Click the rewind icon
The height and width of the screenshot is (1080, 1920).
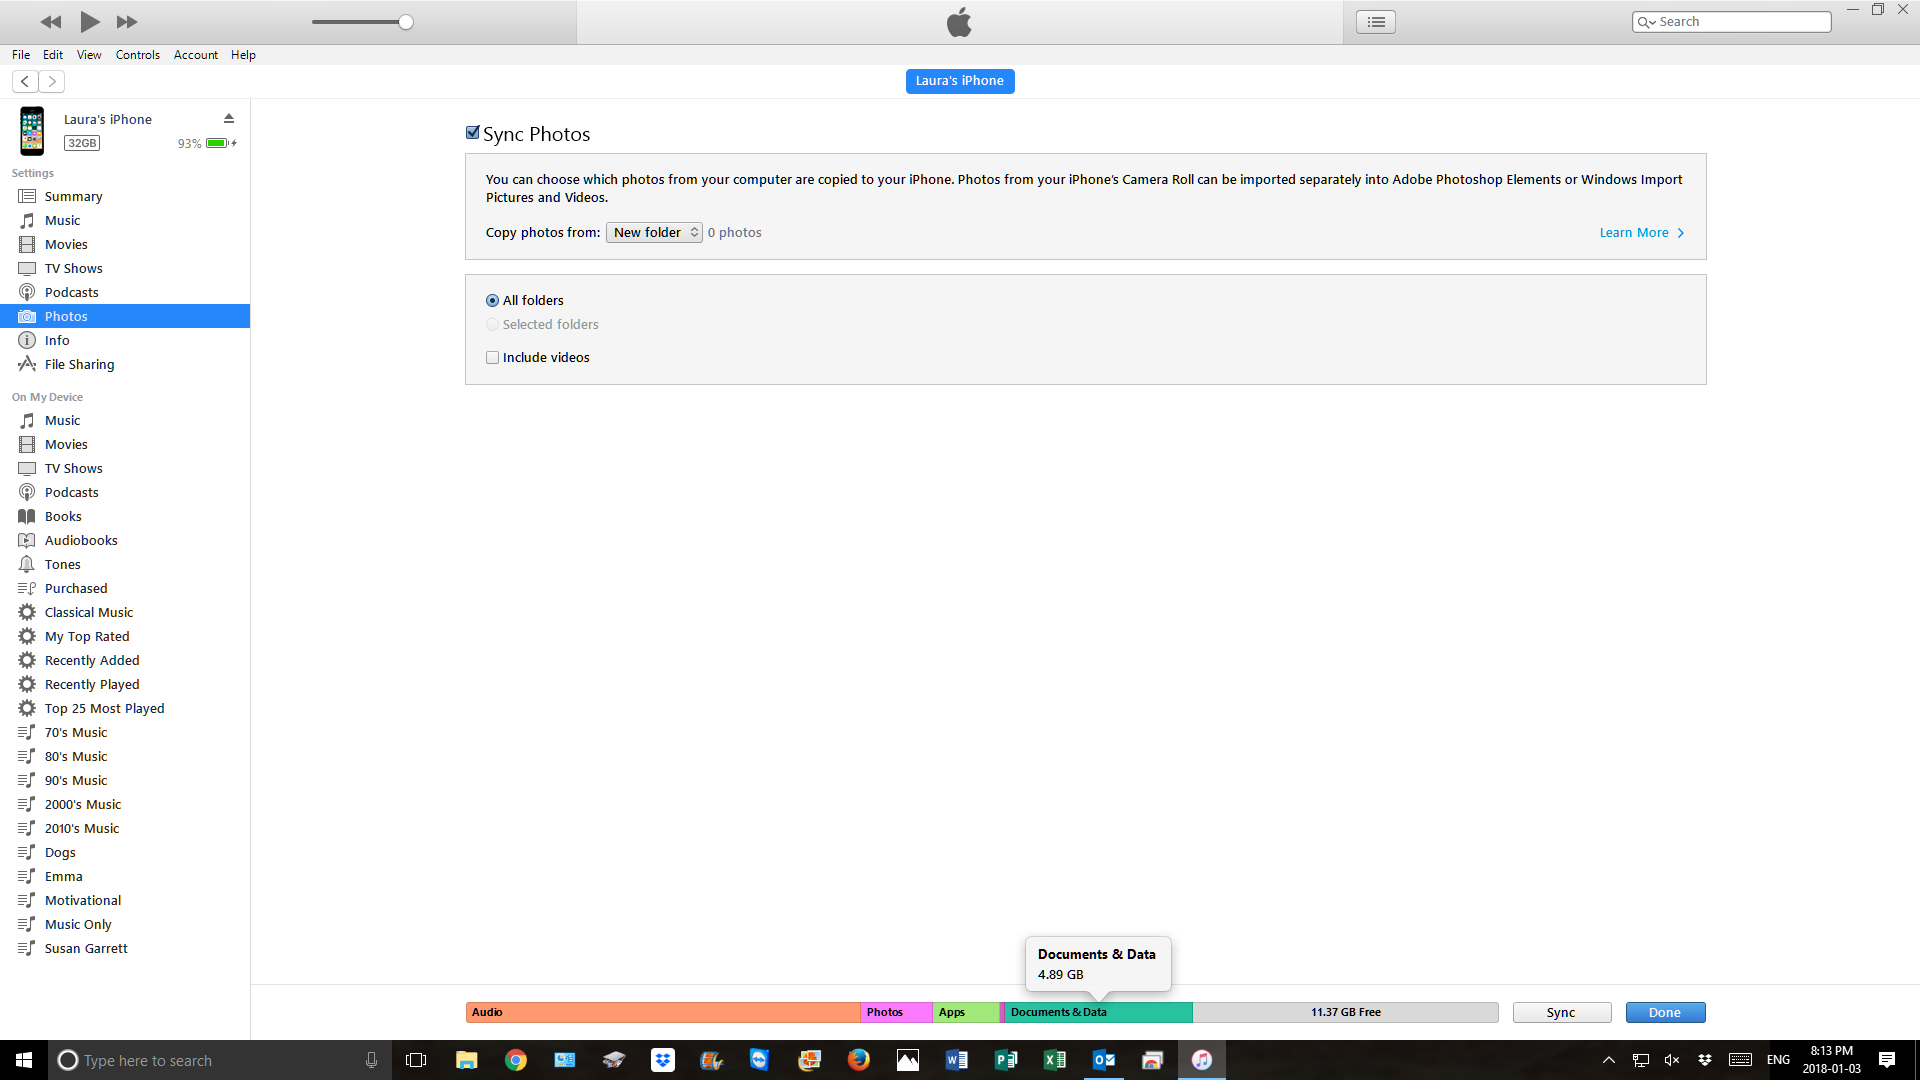tap(51, 22)
